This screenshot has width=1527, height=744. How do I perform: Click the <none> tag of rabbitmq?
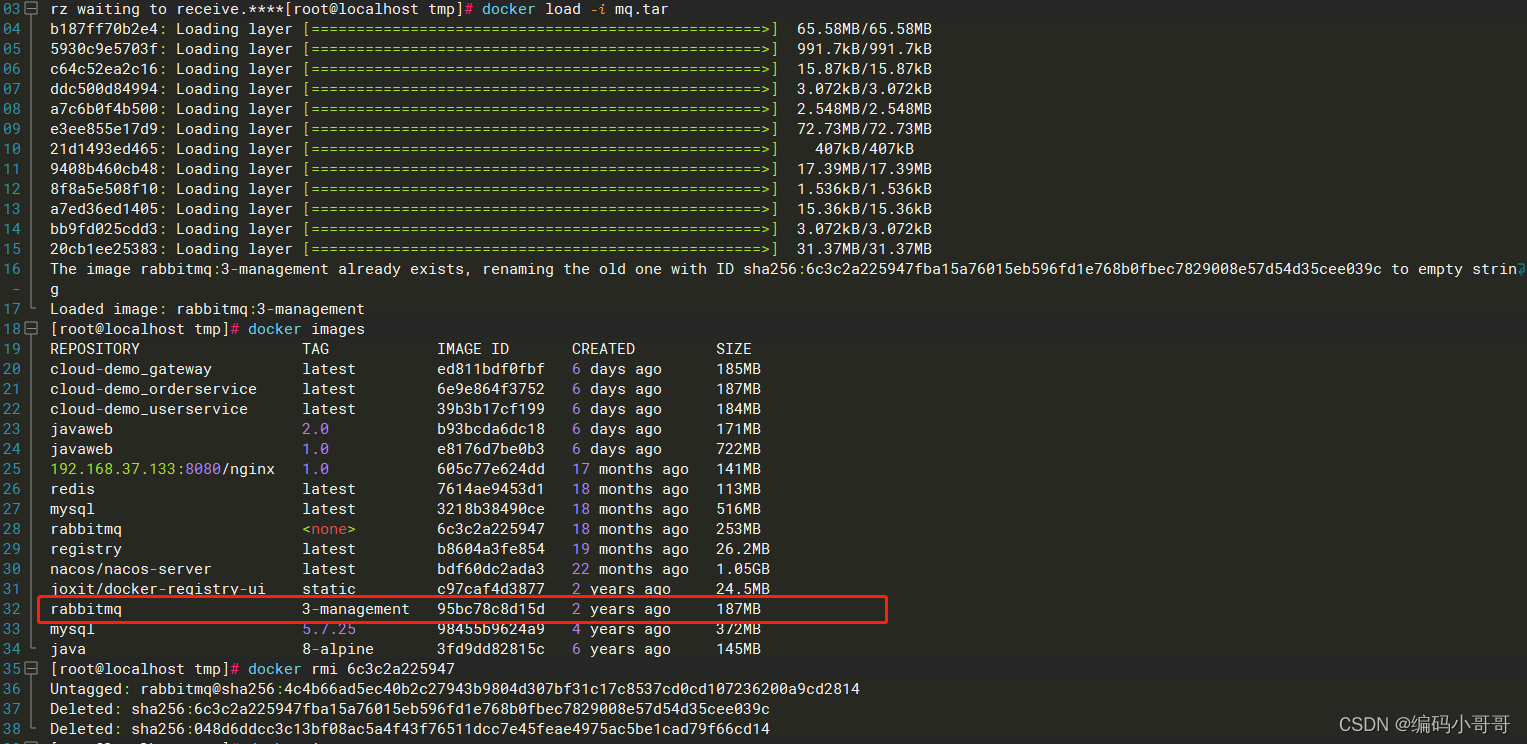click(x=329, y=529)
